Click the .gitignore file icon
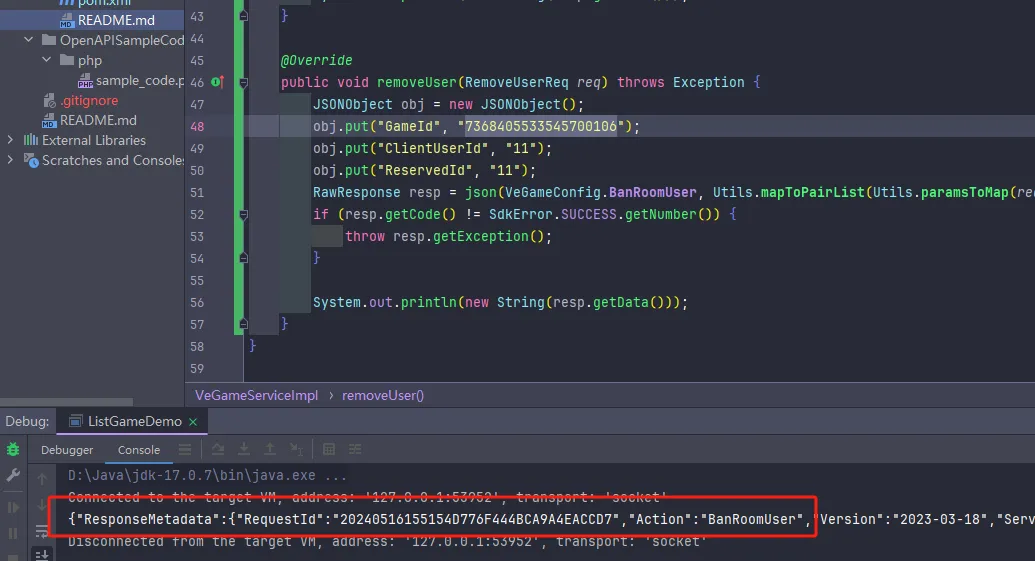The width and height of the screenshot is (1035, 561). (50, 101)
